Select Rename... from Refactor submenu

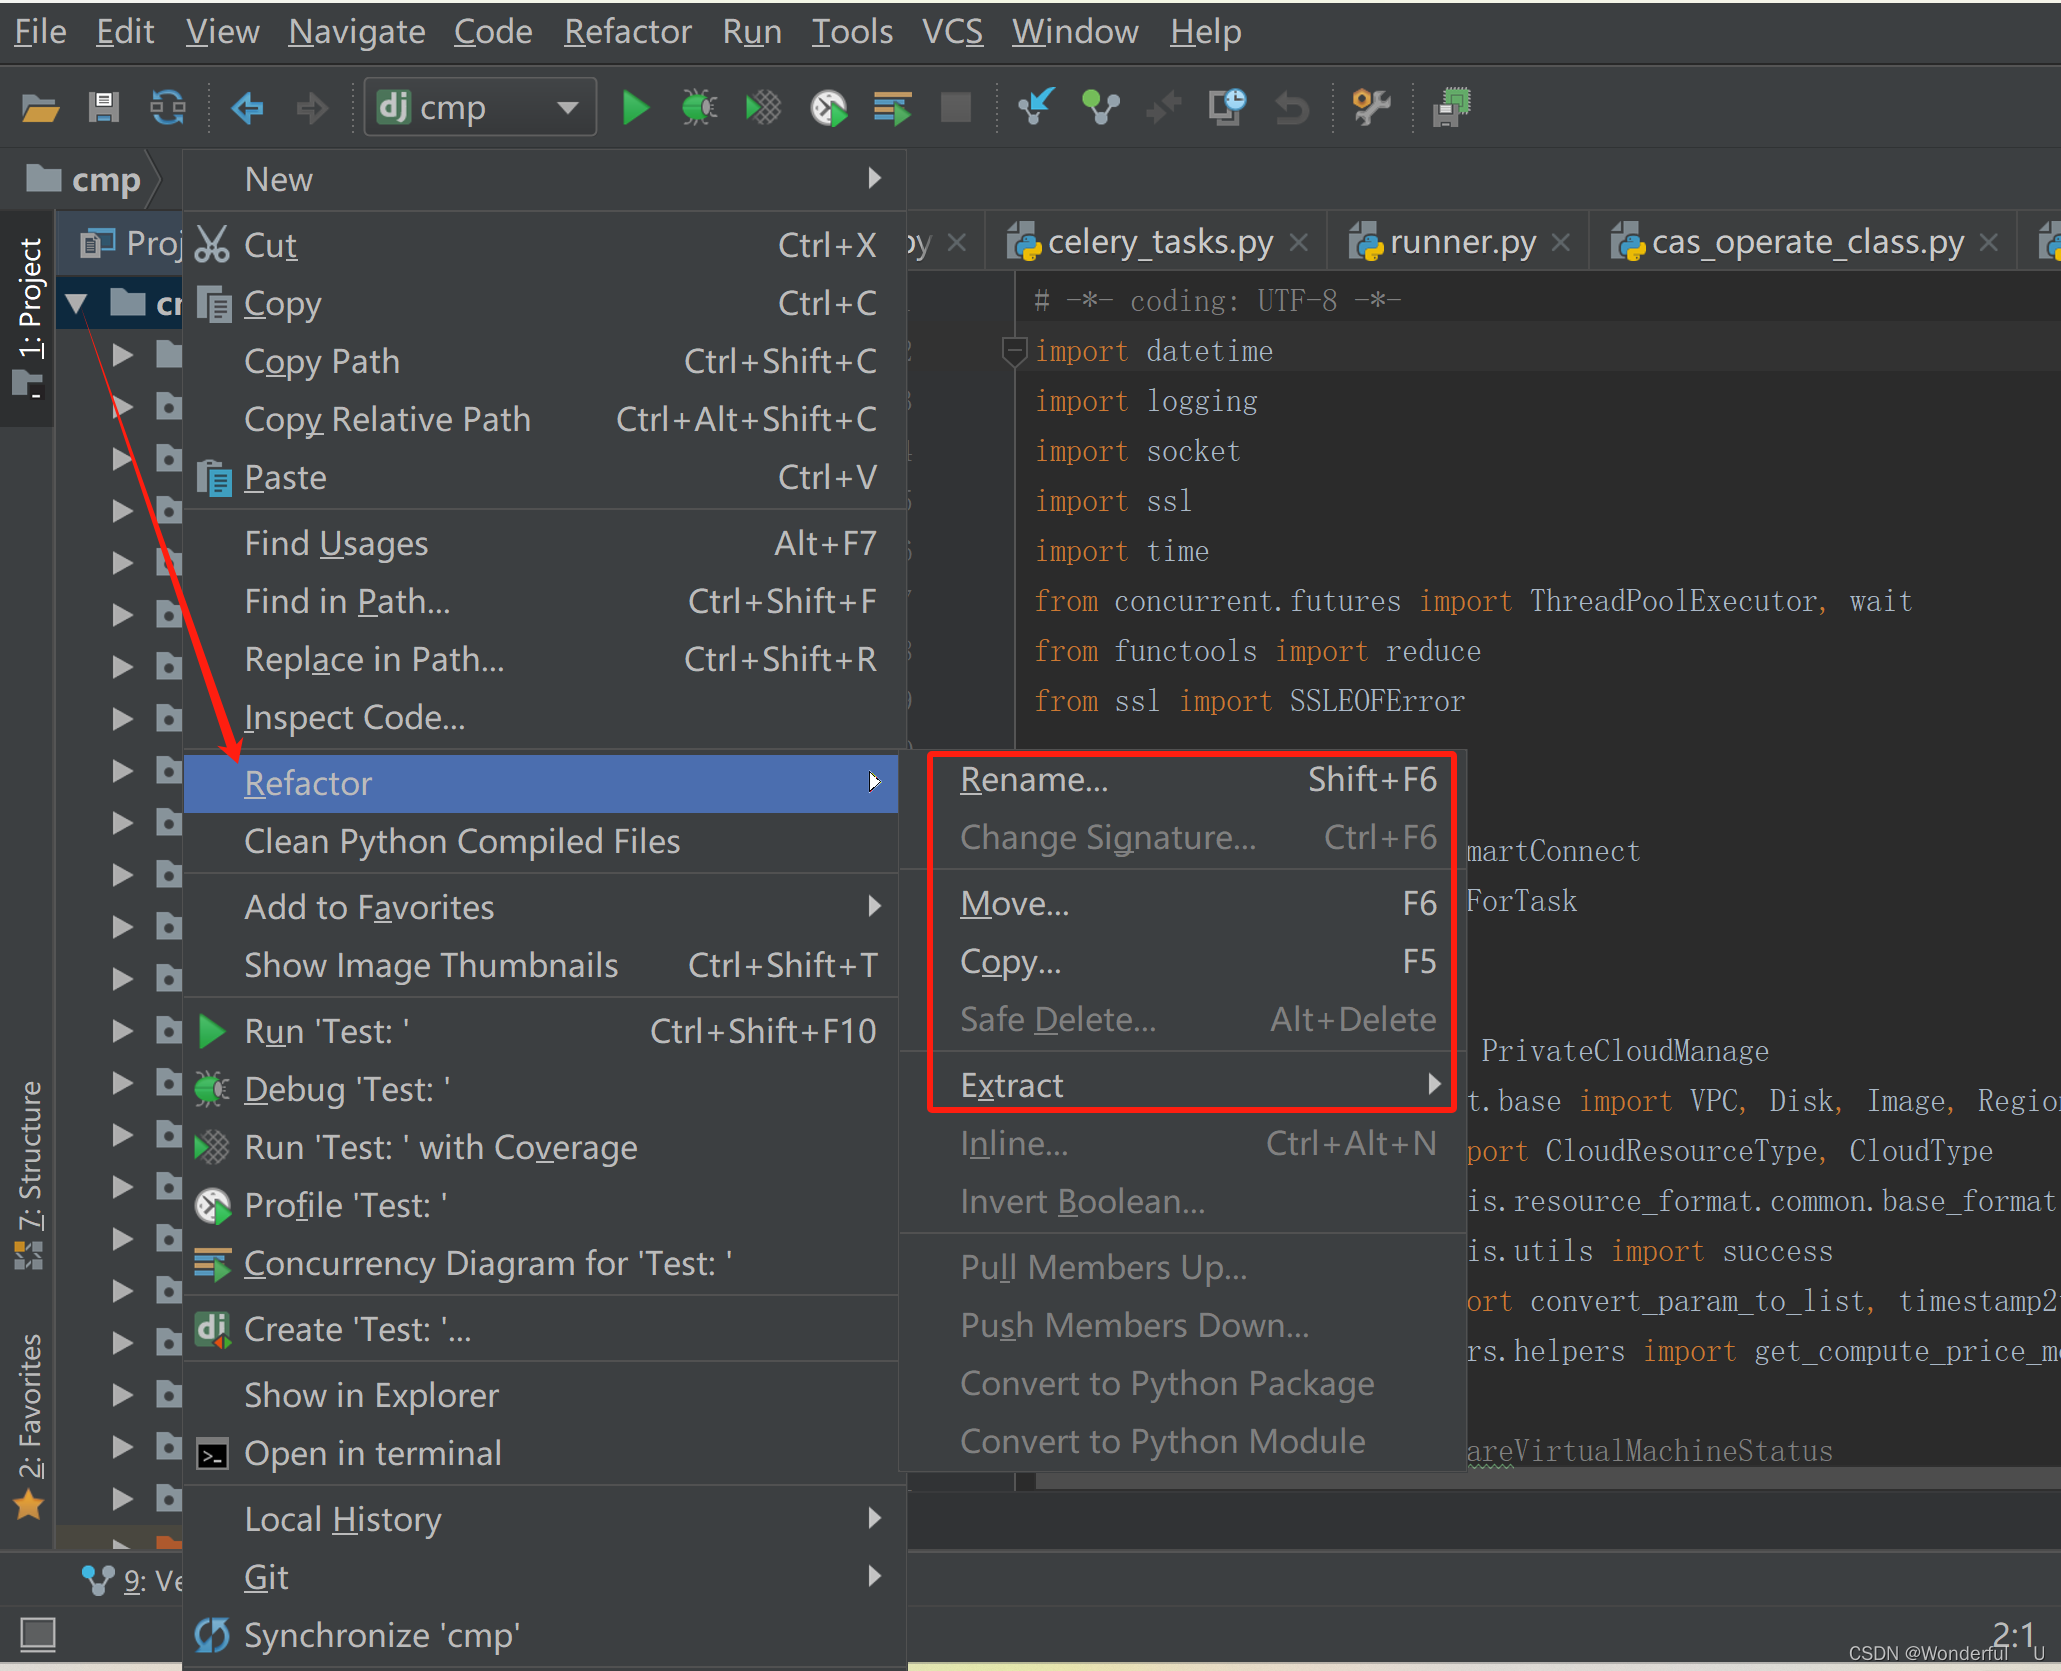1035,780
